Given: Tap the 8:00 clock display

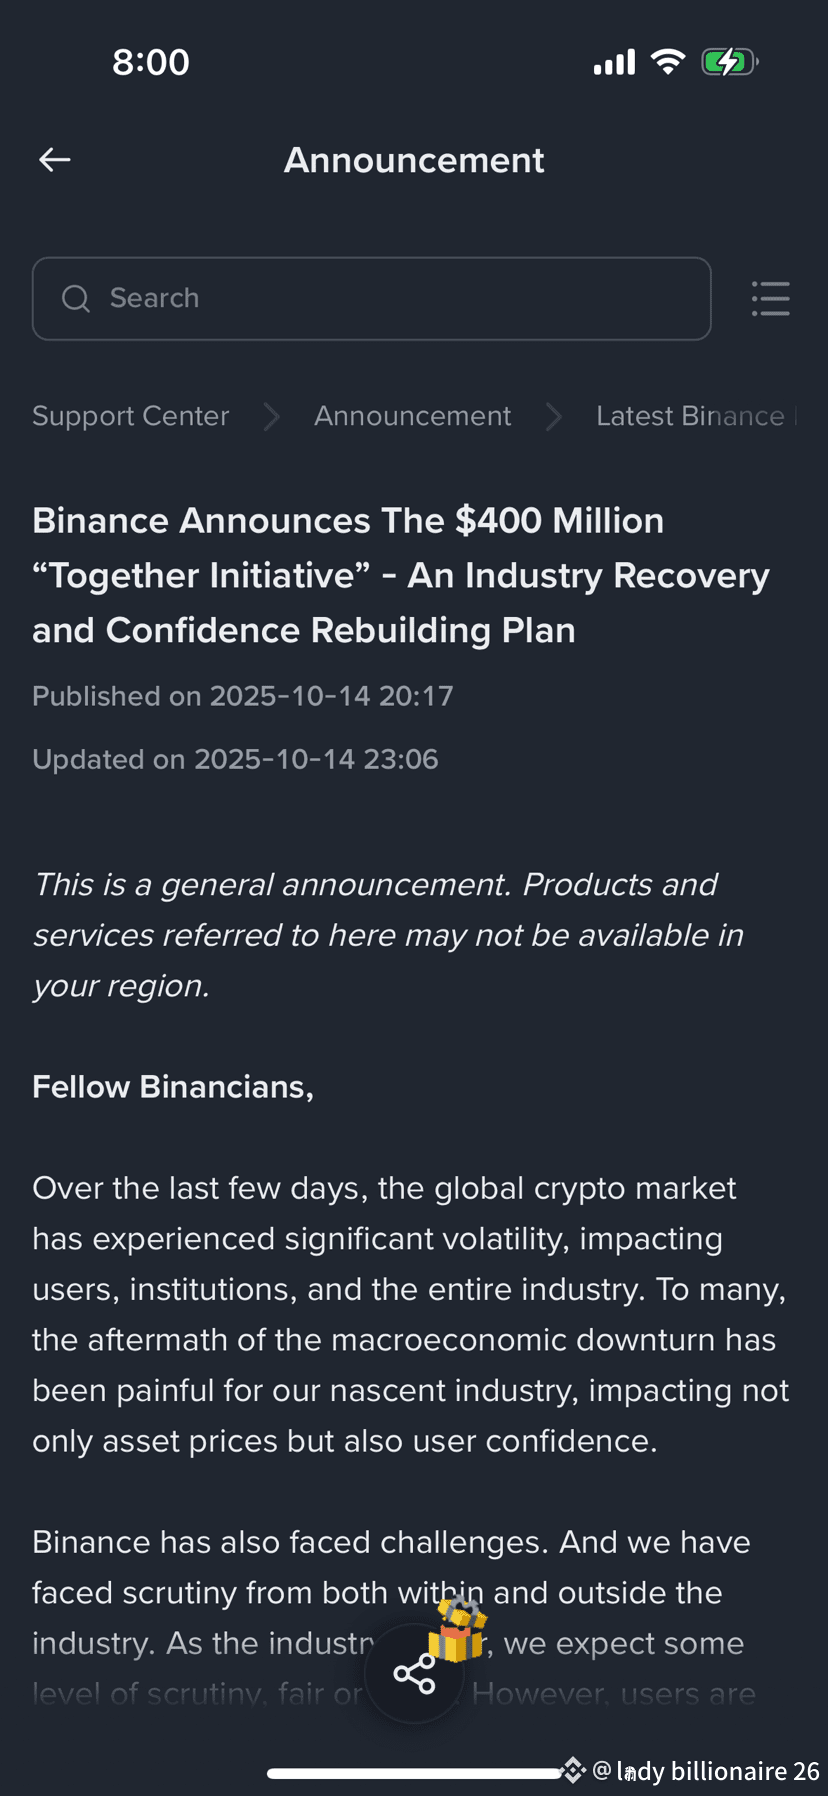Looking at the screenshot, I should point(151,61).
